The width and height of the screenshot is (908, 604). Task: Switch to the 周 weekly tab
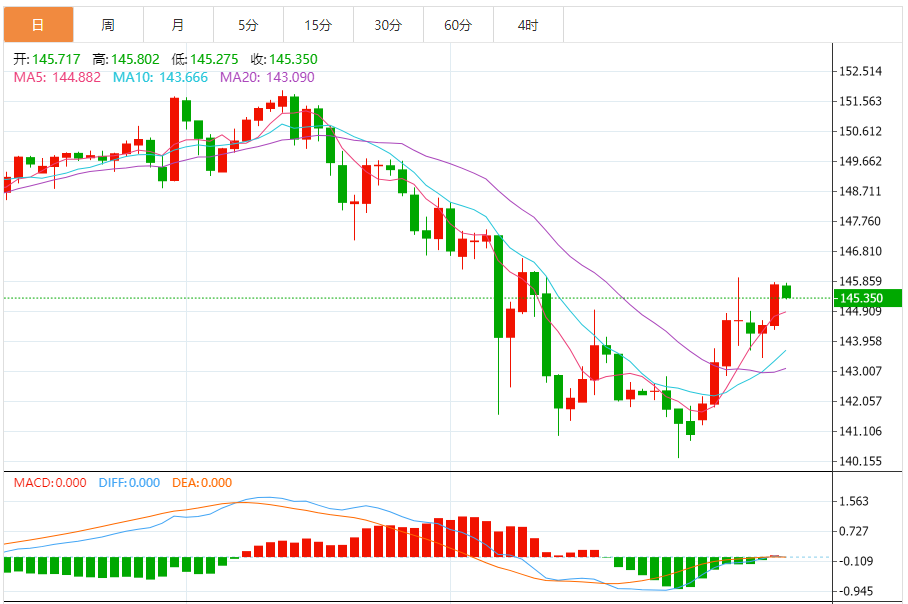[108, 25]
